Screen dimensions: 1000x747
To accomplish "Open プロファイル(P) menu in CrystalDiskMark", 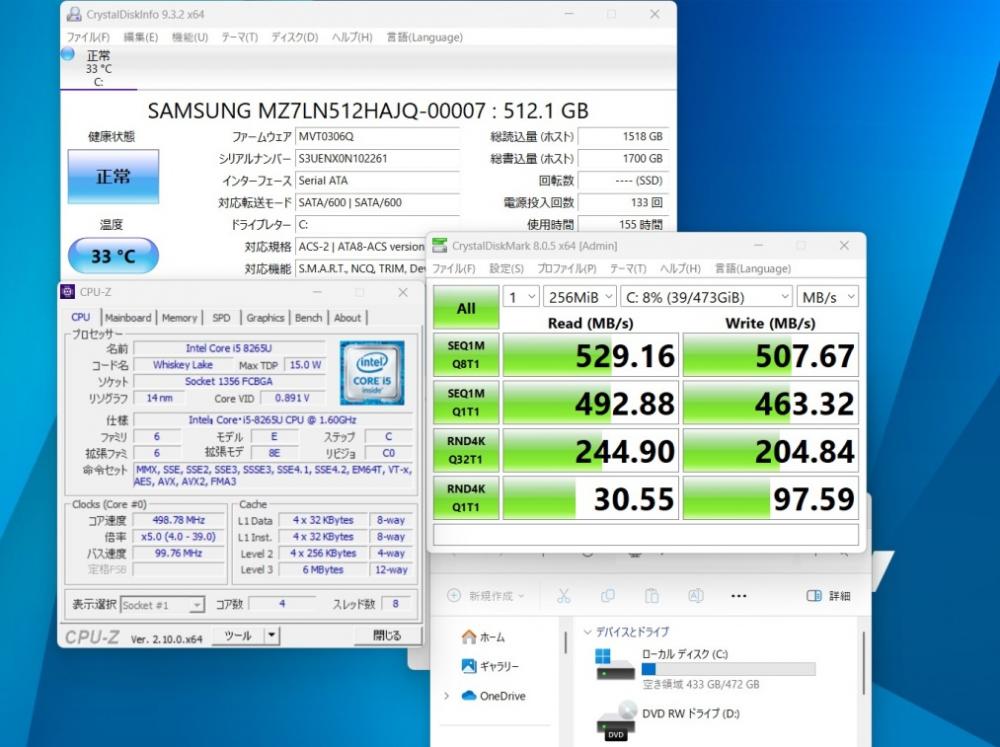I will [x=566, y=269].
